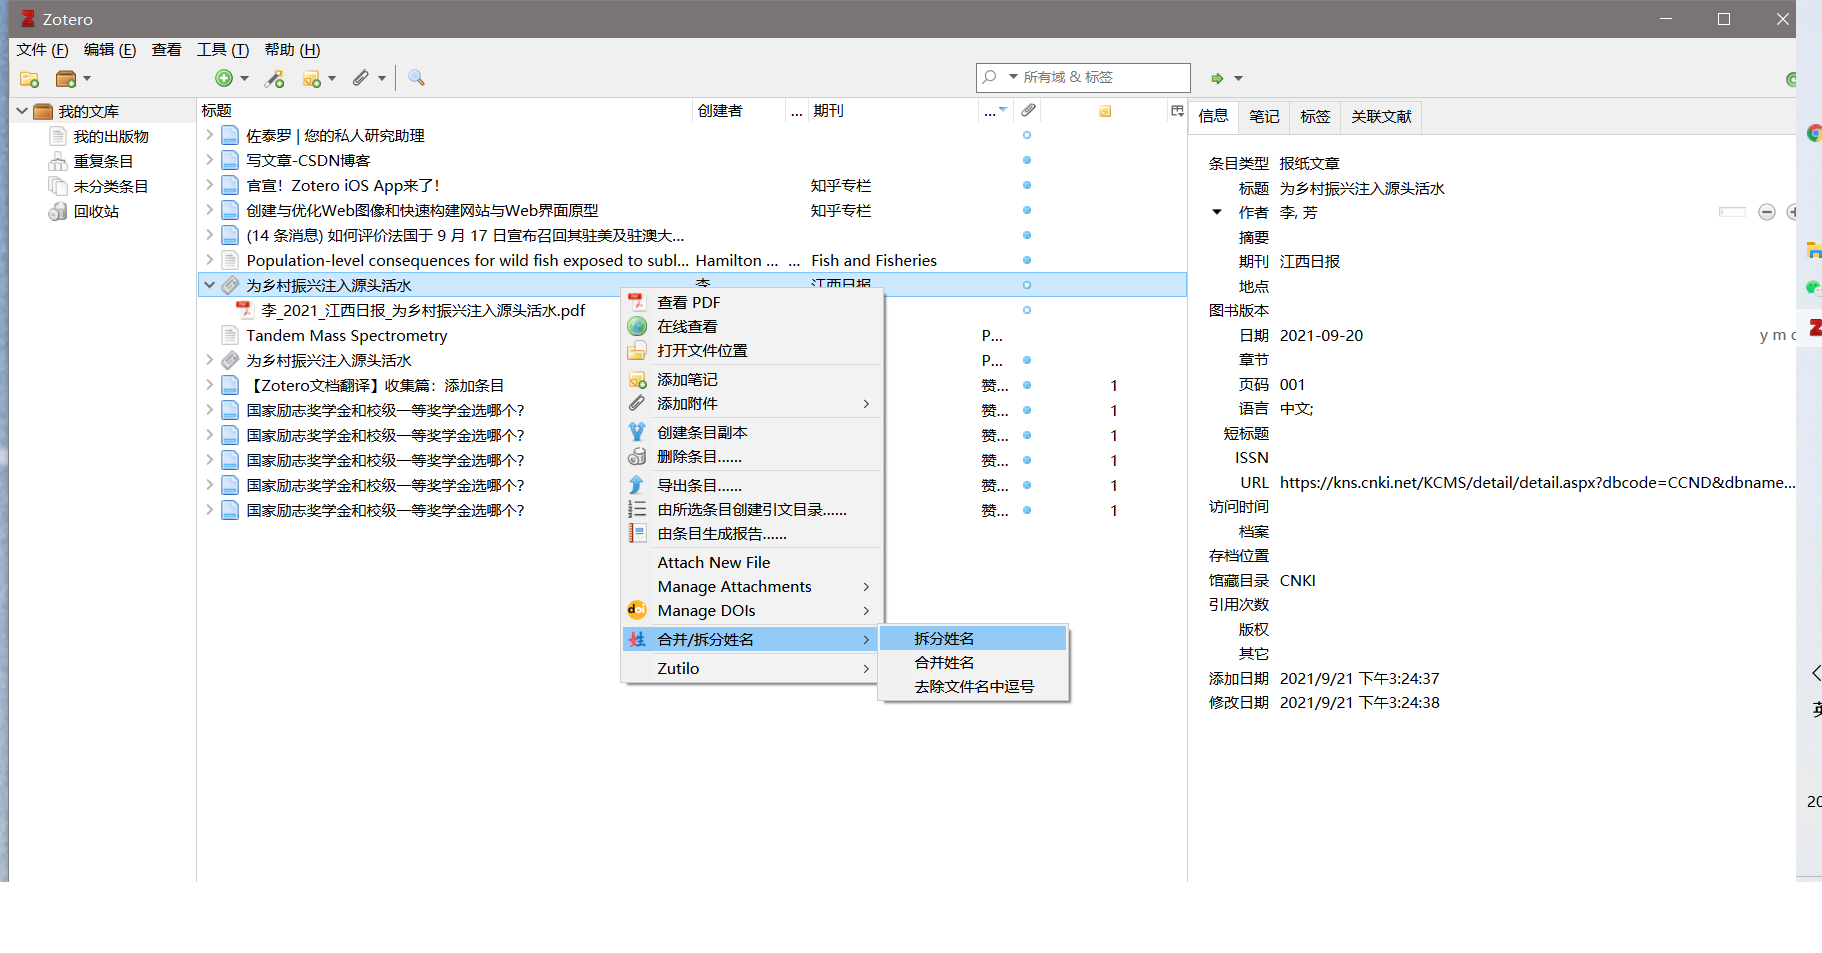The width and height of the screenshot is (1822, 953).
Task: Choose 创建条目副本 from context menu
Action: pyautogui.click(x=752, y=432)
